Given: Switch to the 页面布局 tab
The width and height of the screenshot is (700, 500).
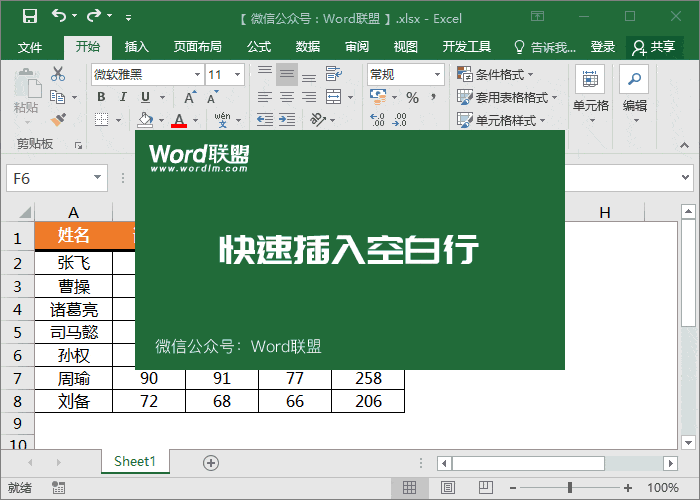Looking at the screenshot, I should (x=197, y=47).
